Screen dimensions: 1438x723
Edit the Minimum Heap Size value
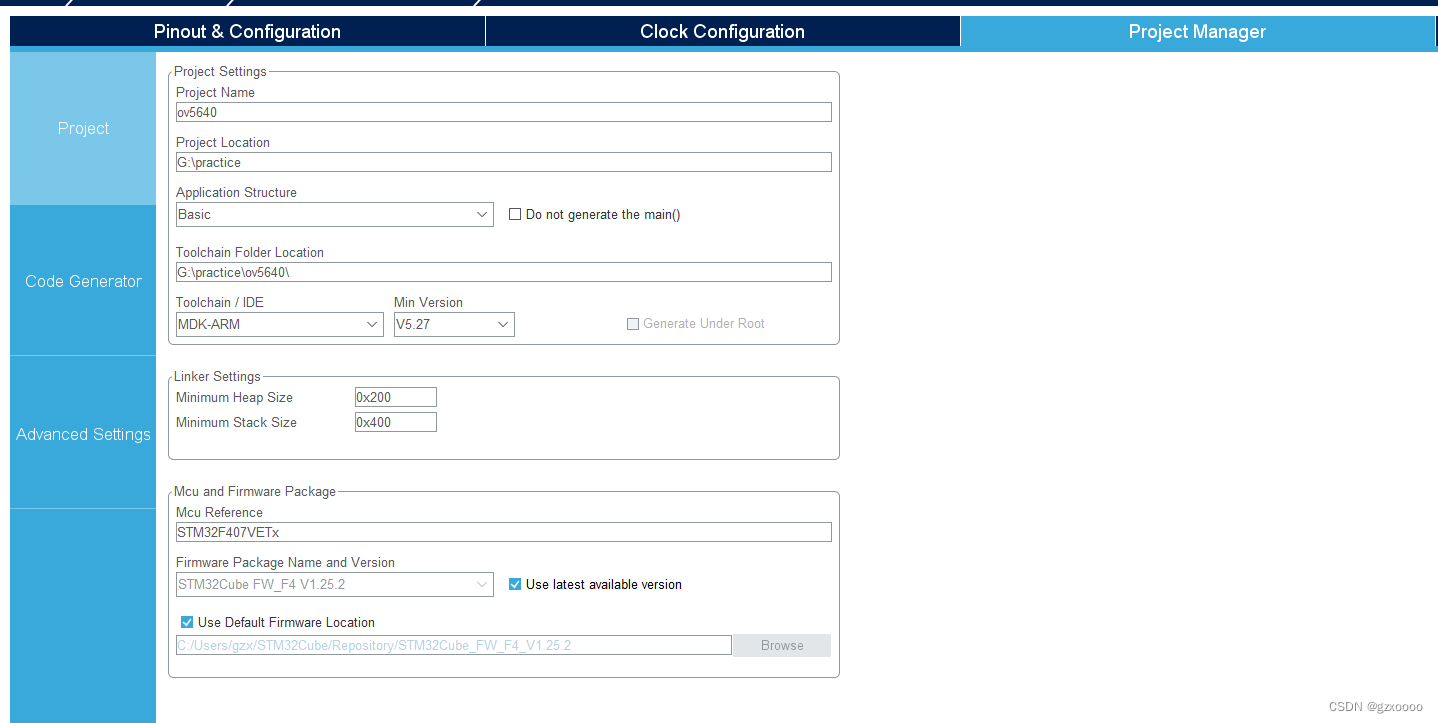(x=395, y=397)
